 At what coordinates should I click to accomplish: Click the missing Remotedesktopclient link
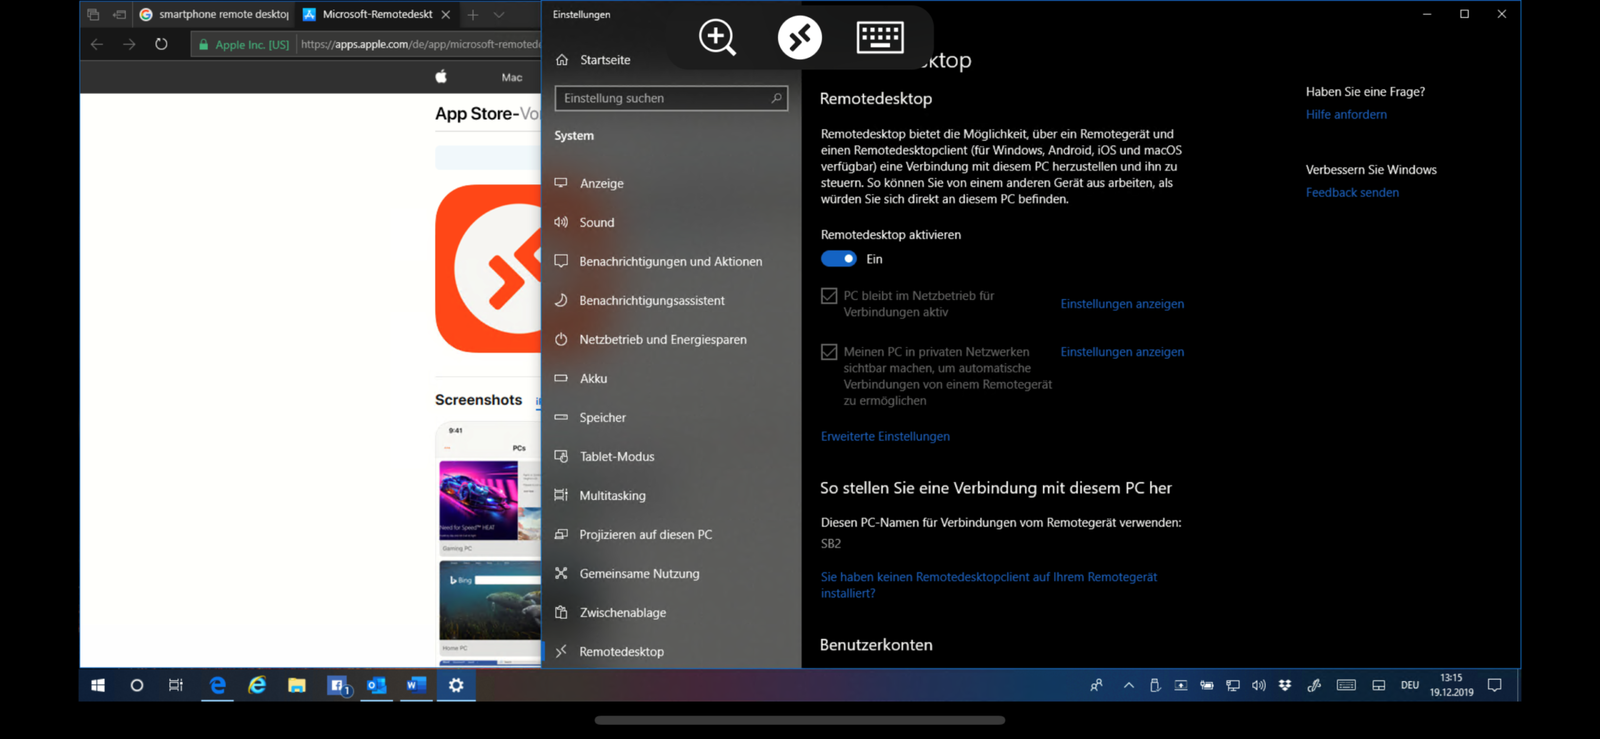pyautogui.click(x=989, y=585)
